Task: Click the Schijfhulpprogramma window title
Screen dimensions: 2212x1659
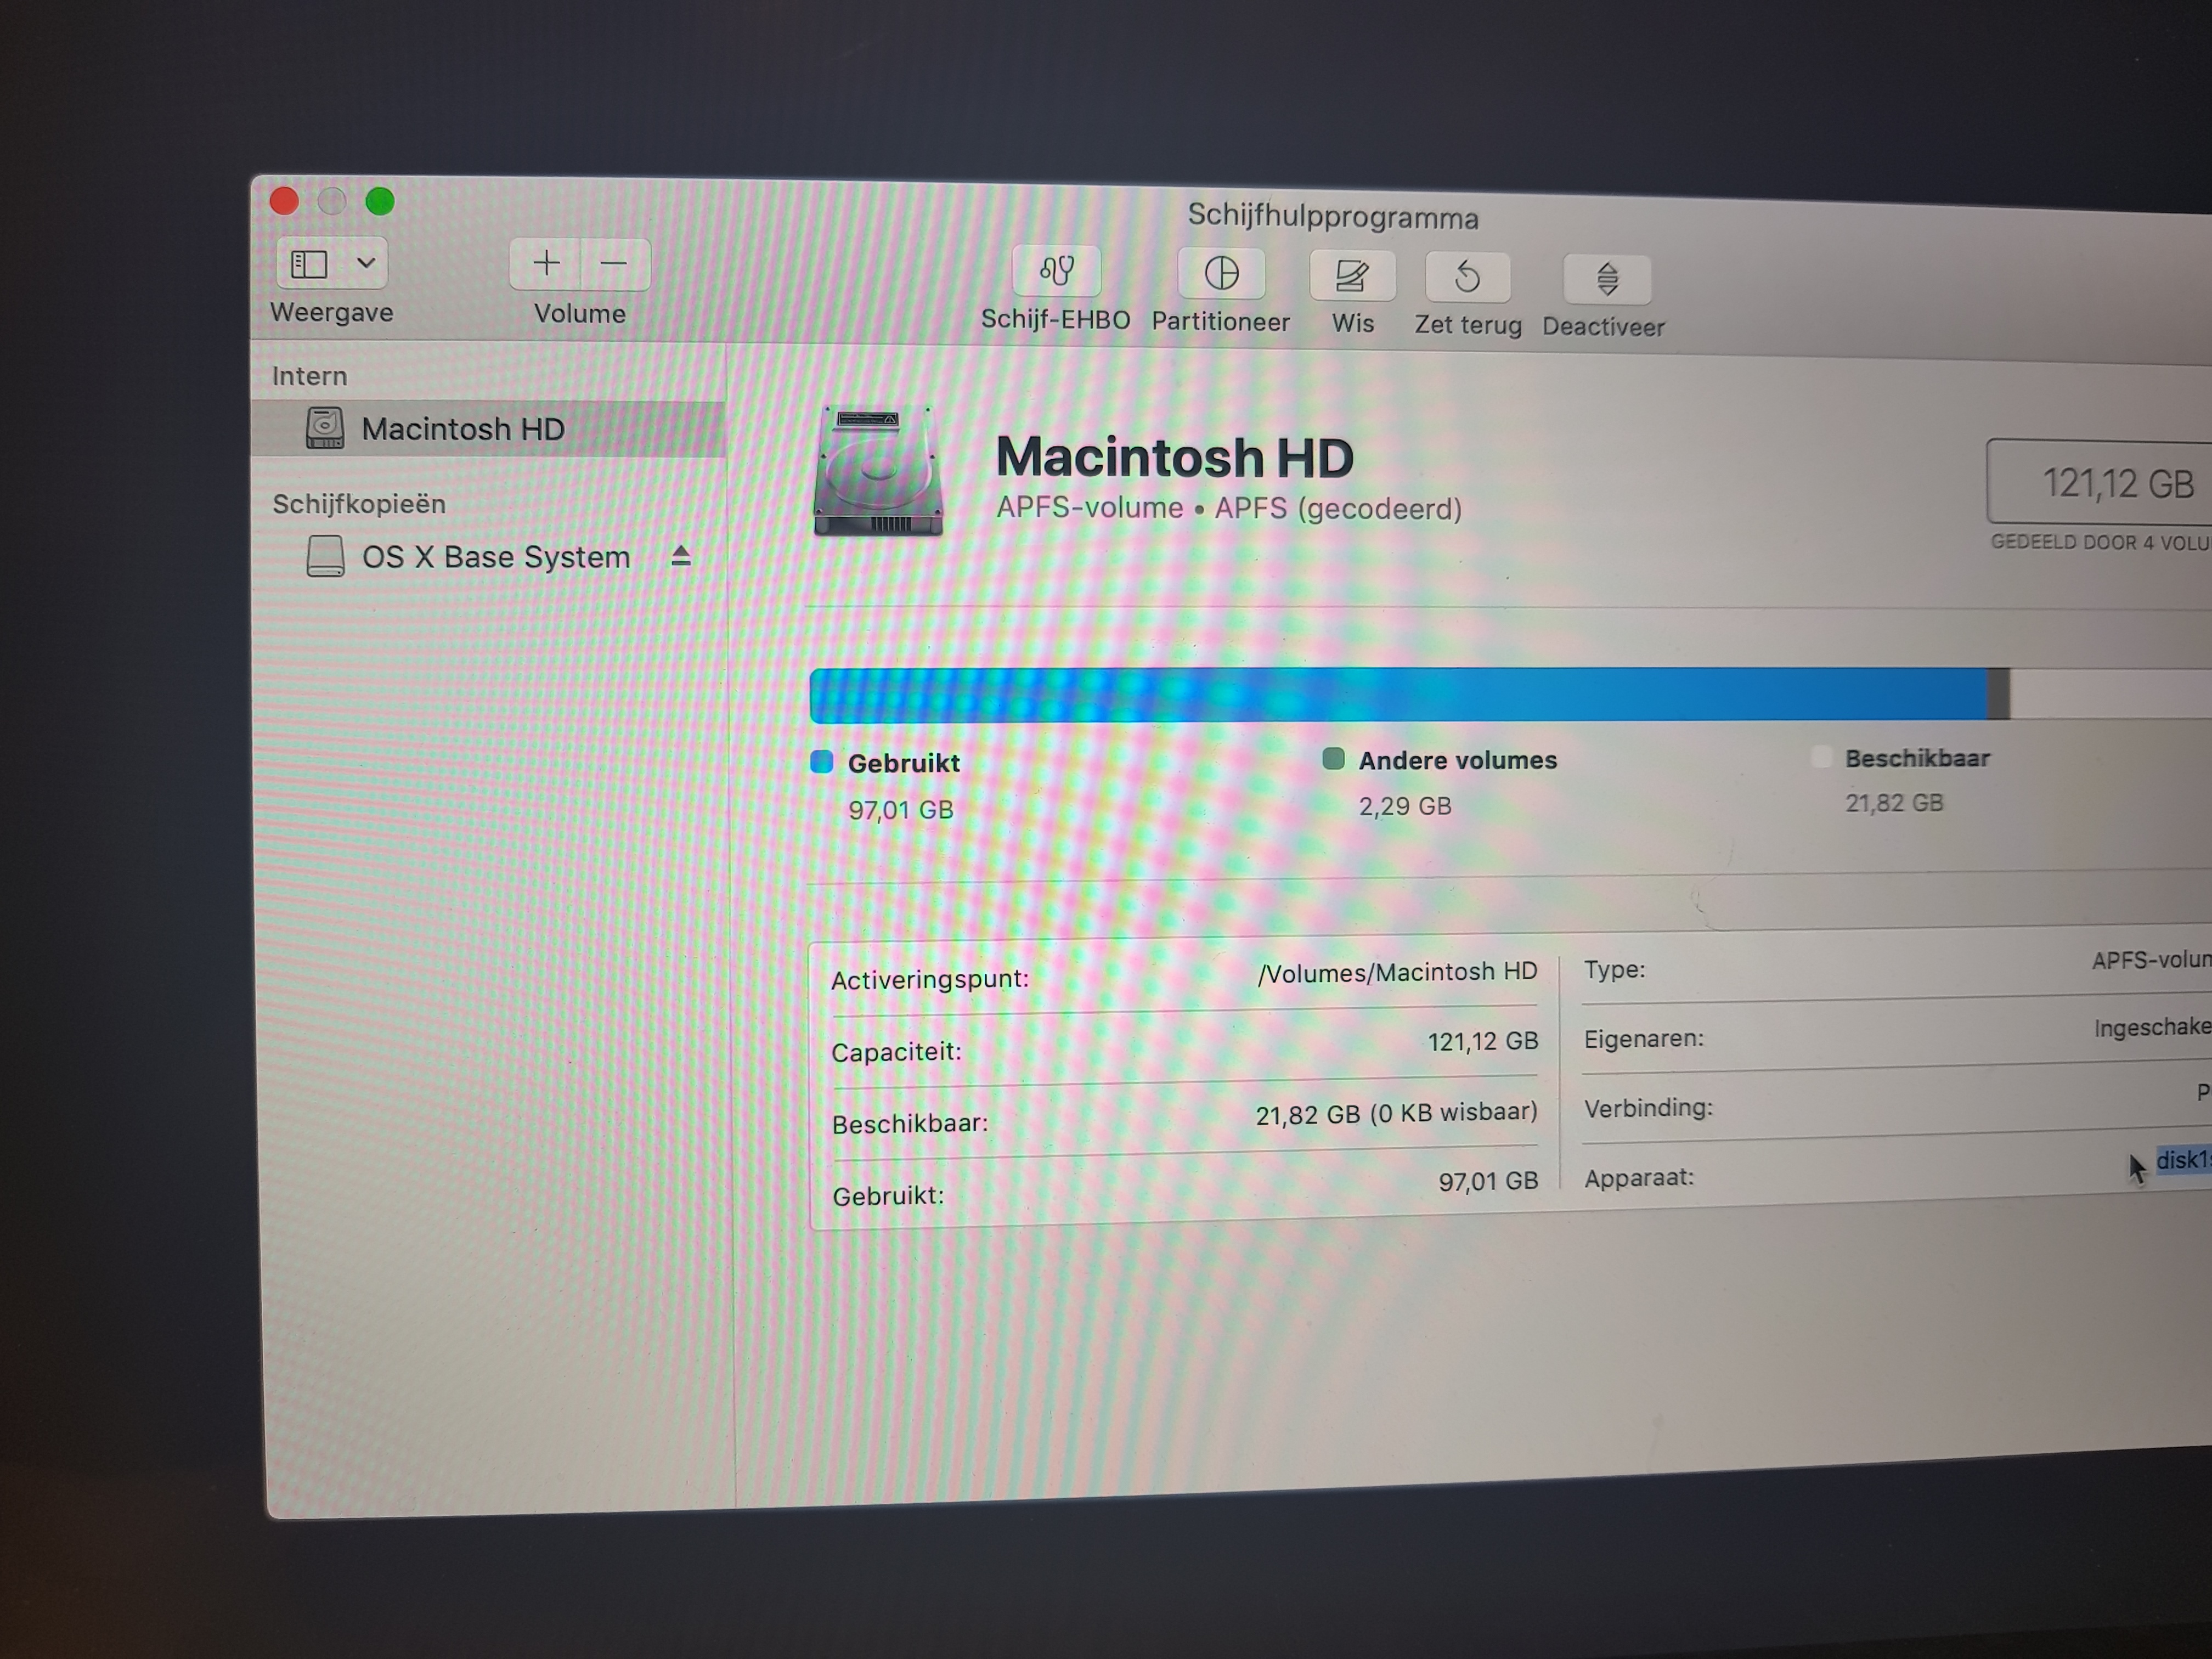Action: click(x=1333, y=217)
